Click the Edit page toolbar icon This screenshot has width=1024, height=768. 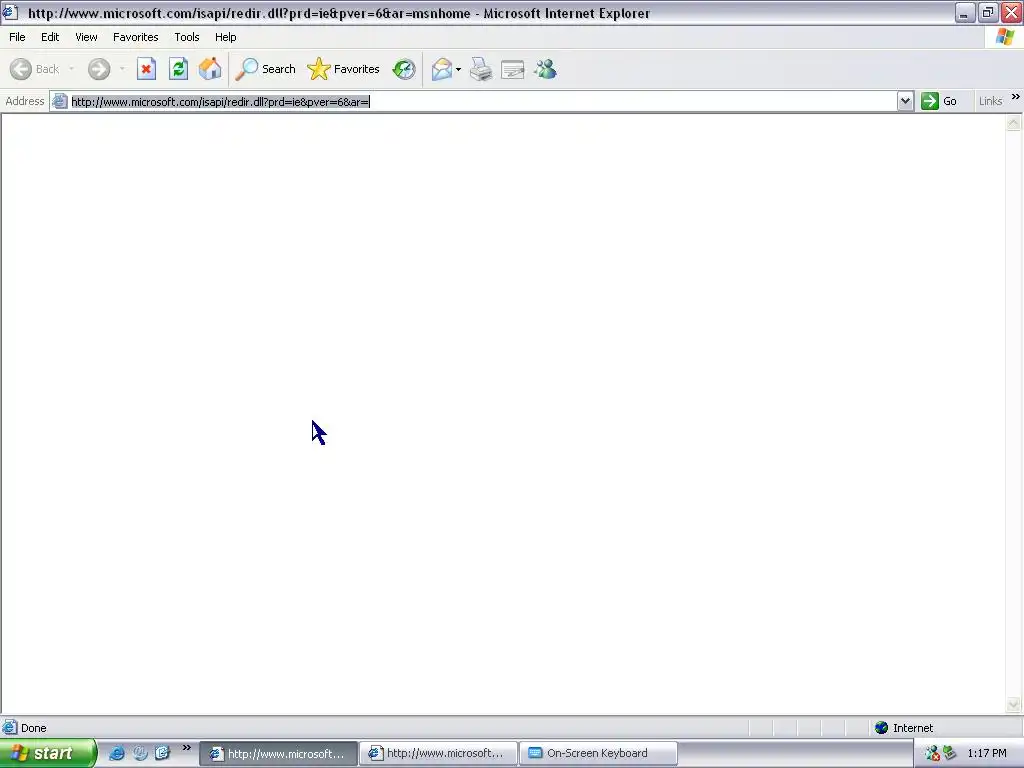tap(513, 69)
